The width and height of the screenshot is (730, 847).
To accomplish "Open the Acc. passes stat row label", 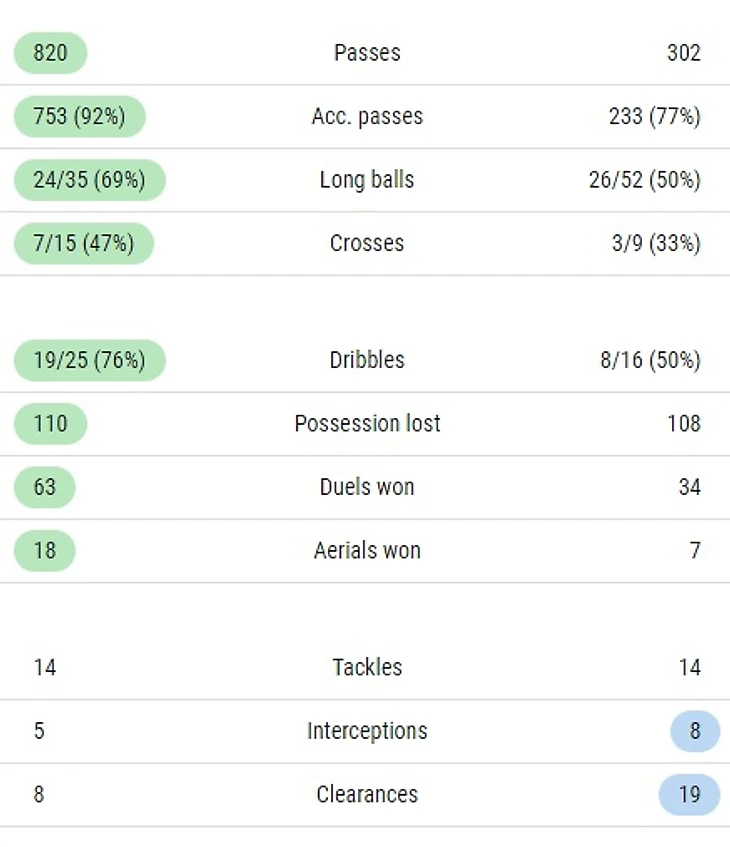I will click(x=367, y=116).
